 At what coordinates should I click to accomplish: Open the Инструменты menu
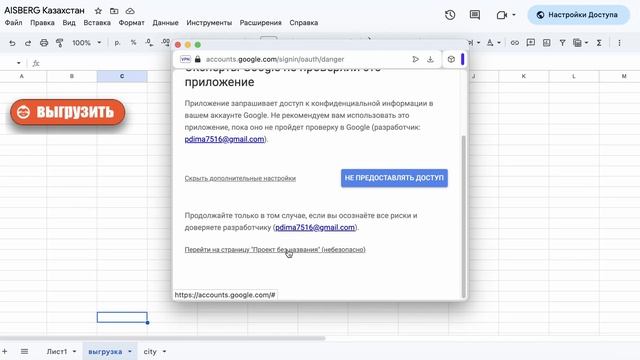point(209,23)
